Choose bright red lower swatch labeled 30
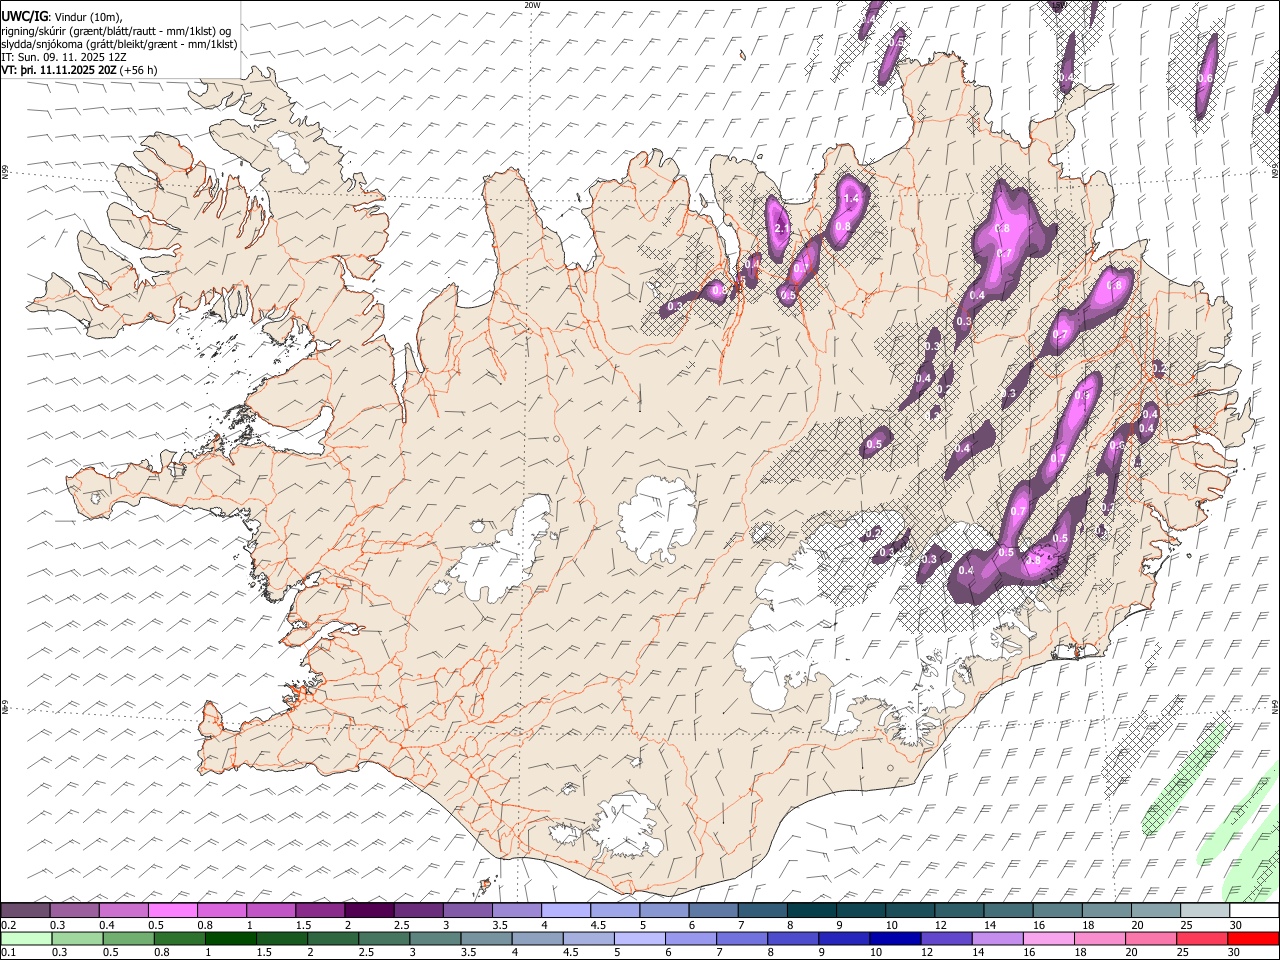The image size is (1280, 960). (1252, 938)
